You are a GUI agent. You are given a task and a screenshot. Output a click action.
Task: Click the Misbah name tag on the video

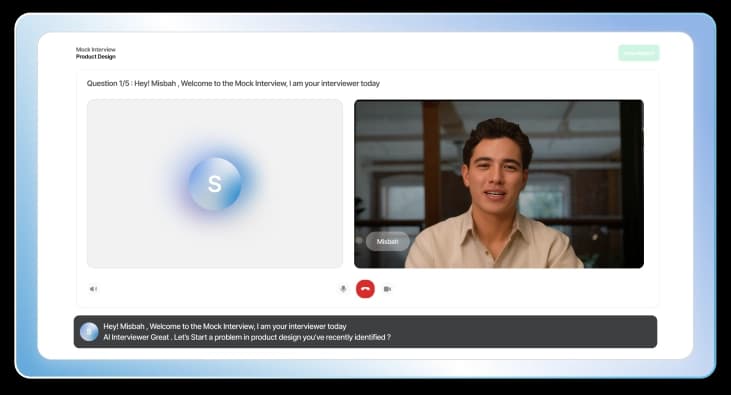tap(387, 242)
